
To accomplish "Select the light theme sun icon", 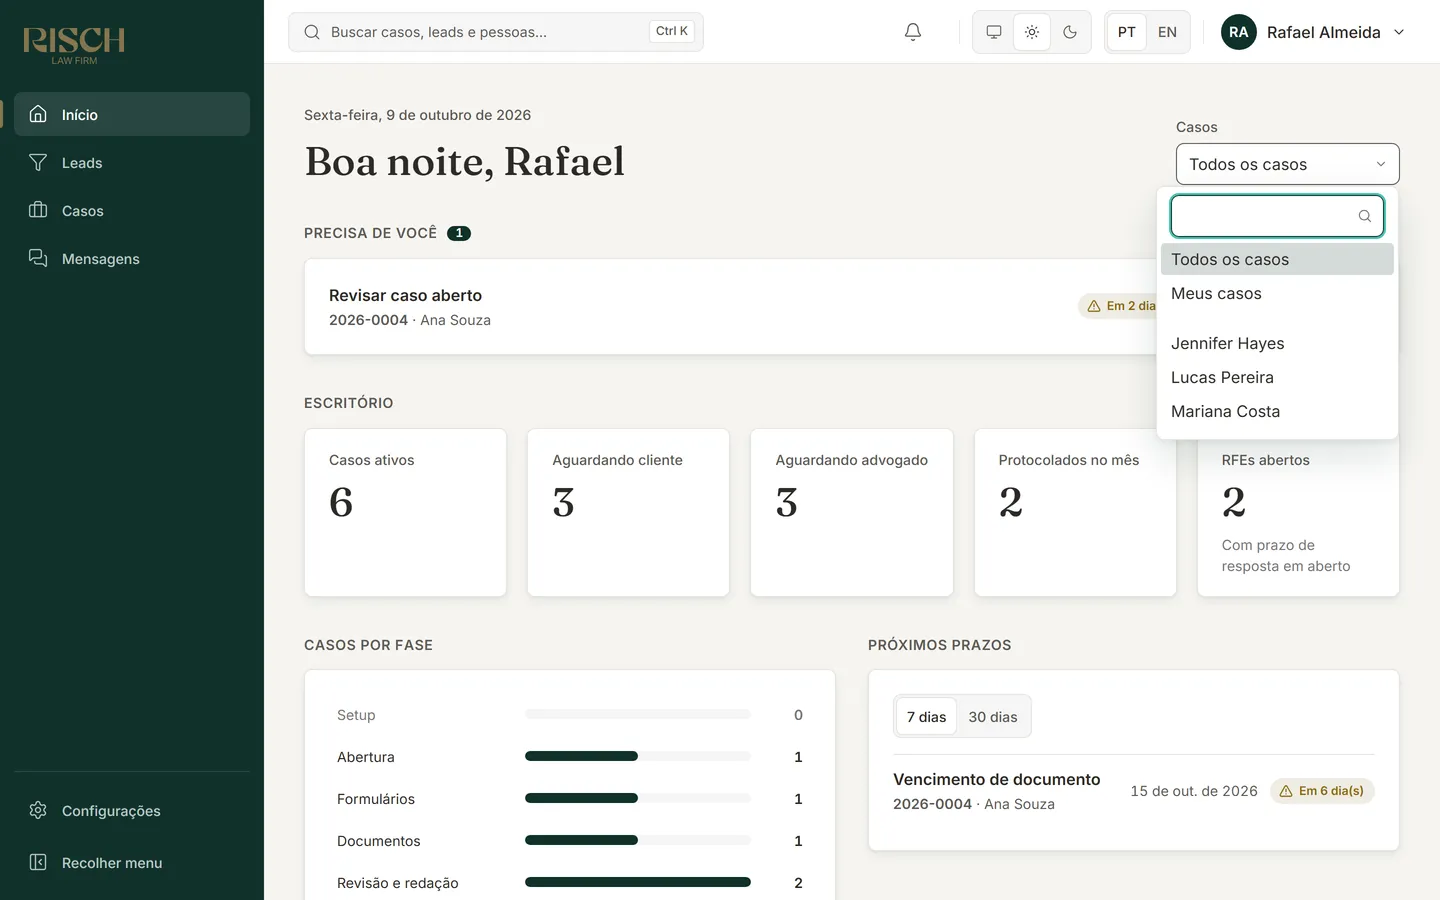I will [1032, 32].
